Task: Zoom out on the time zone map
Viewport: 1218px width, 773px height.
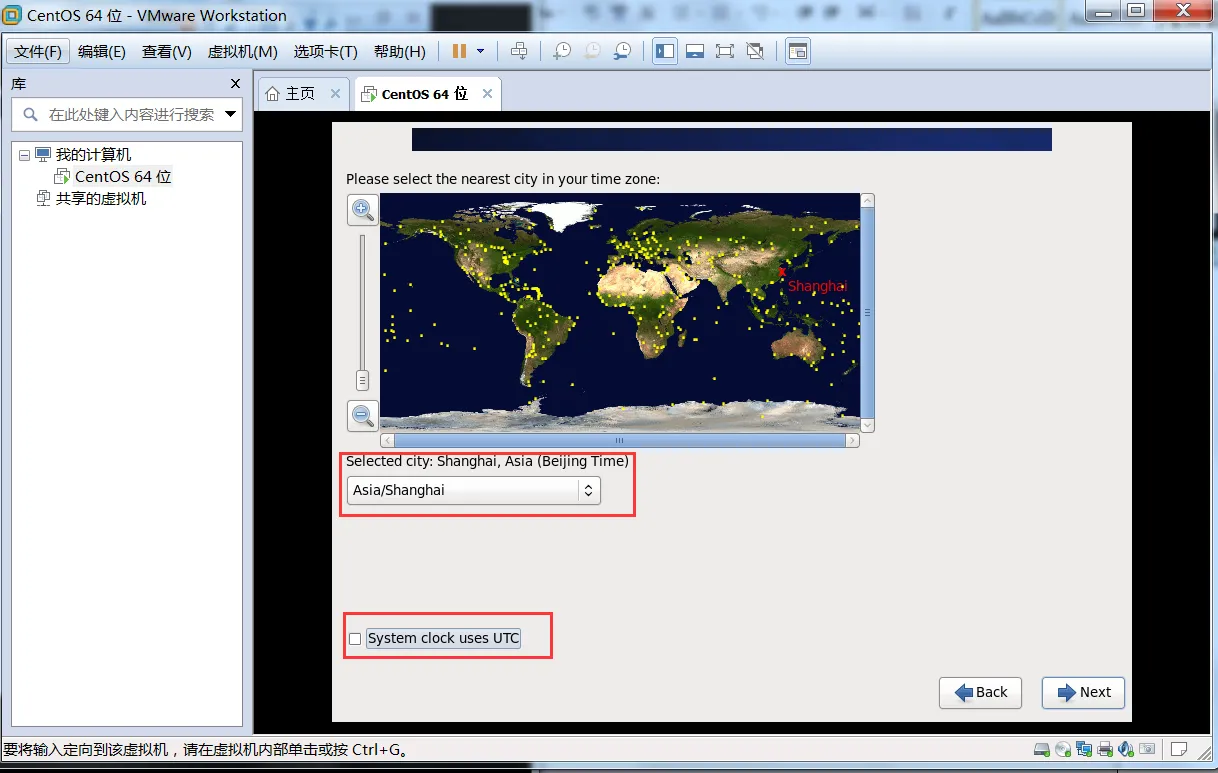Action: [362, 415]
